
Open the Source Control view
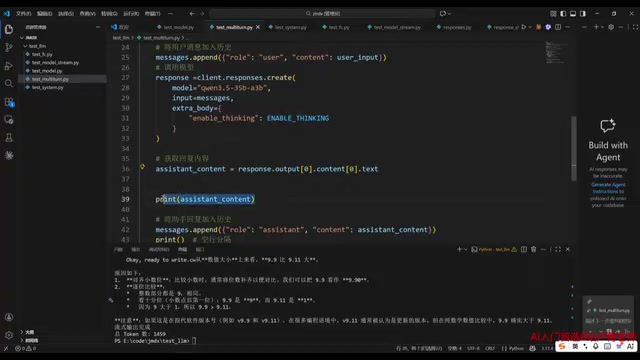pyautogui.click(x=9, y=47)
